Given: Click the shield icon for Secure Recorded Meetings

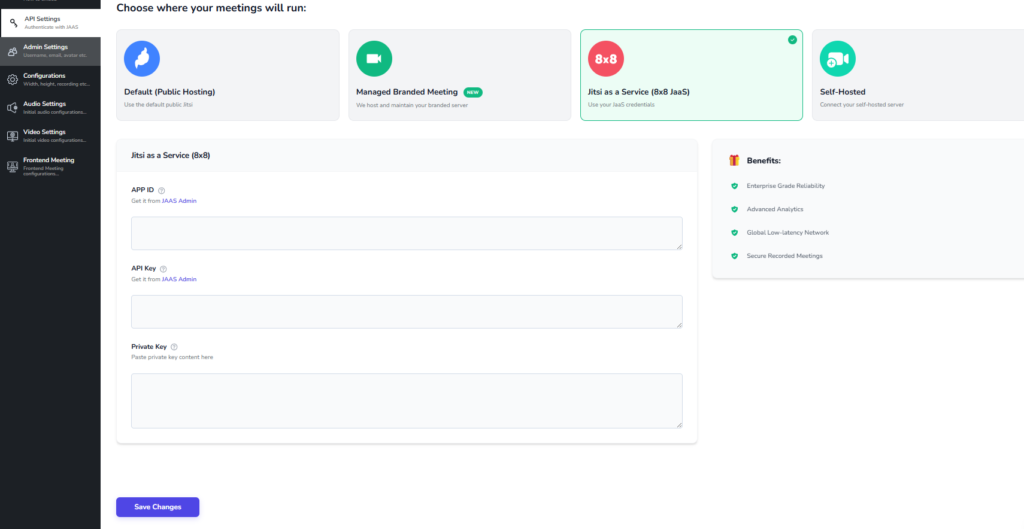Looking at the screenshot, I should [x=734, y=256].
